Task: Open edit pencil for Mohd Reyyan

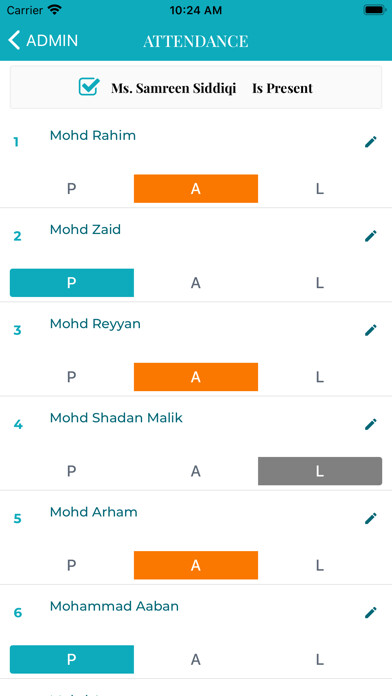Action: point(370,330)
